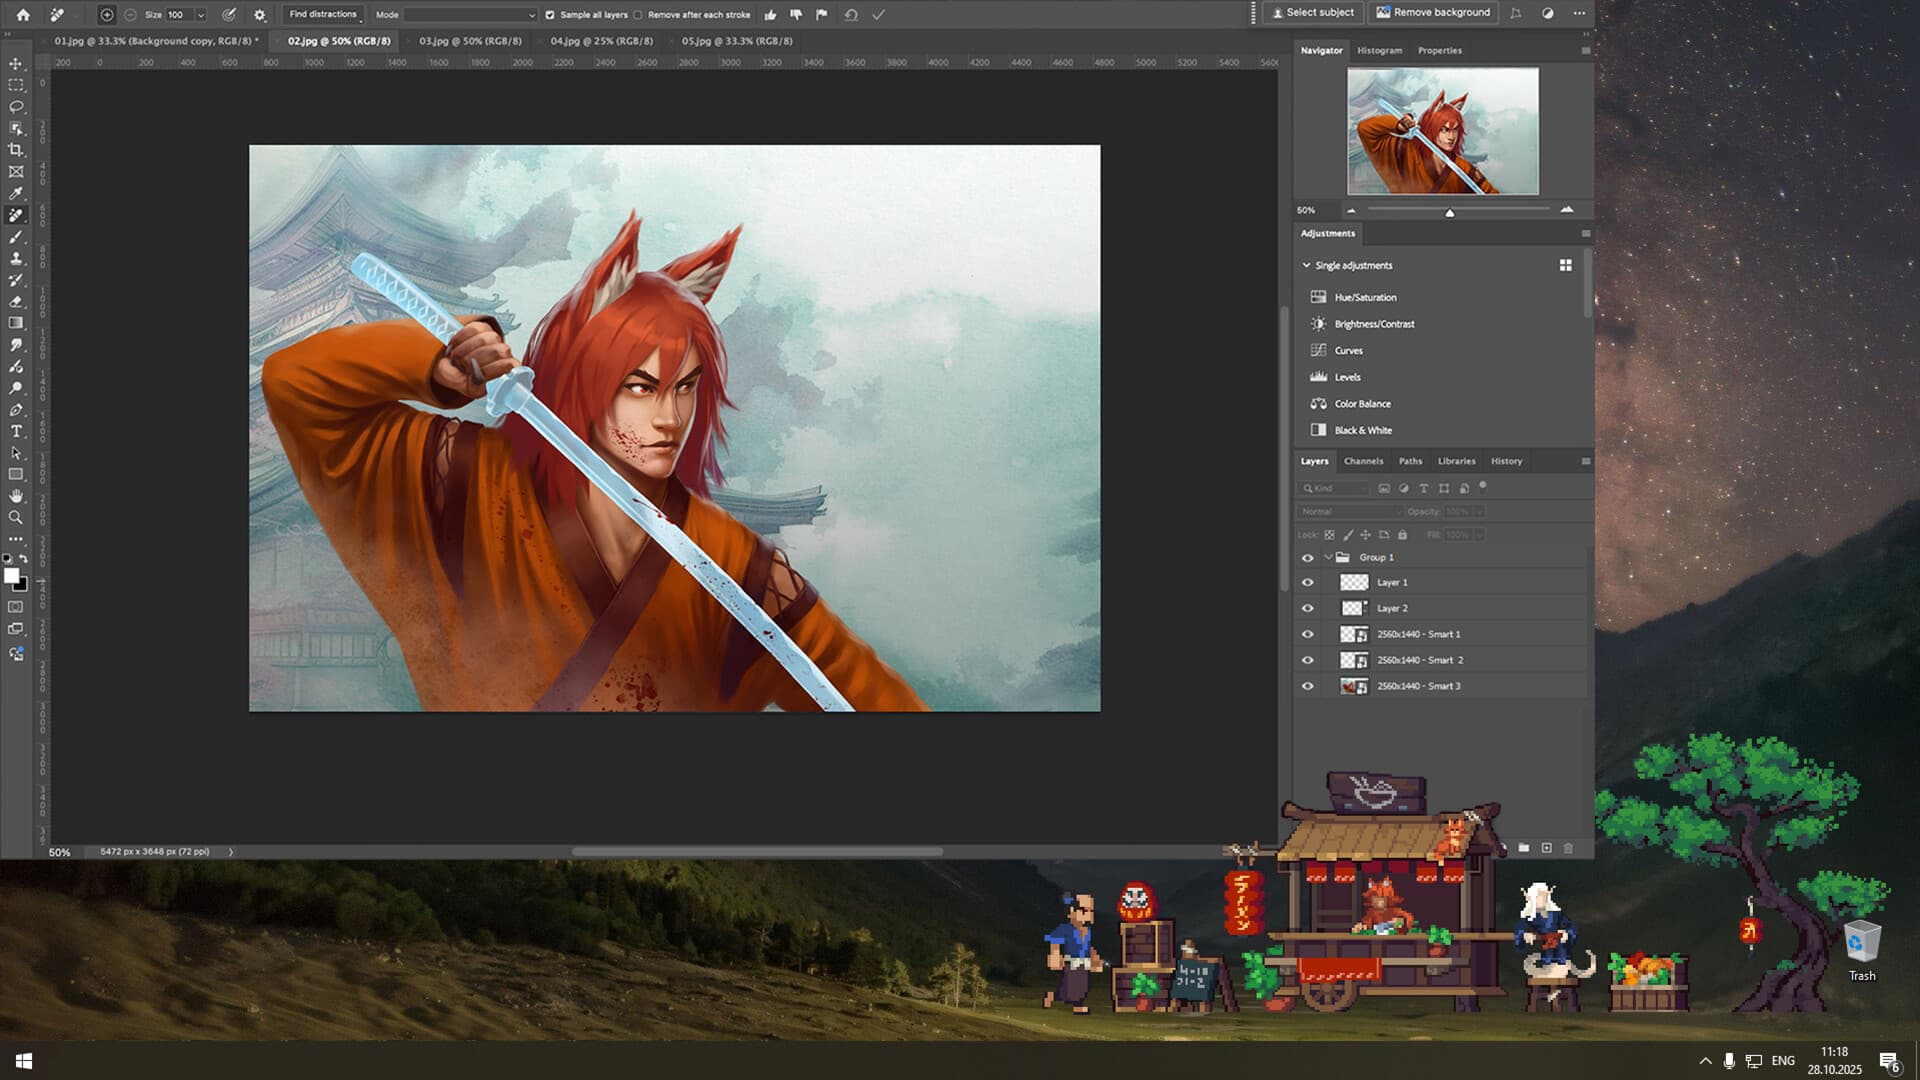Click the Remove background button

[1434, 12]
